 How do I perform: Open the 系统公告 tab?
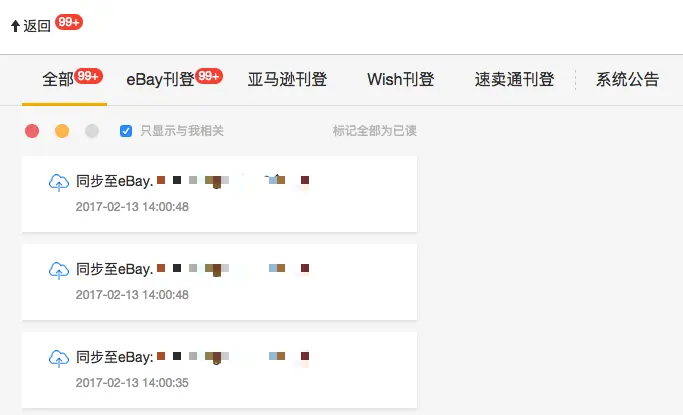(x=627, y=80)
